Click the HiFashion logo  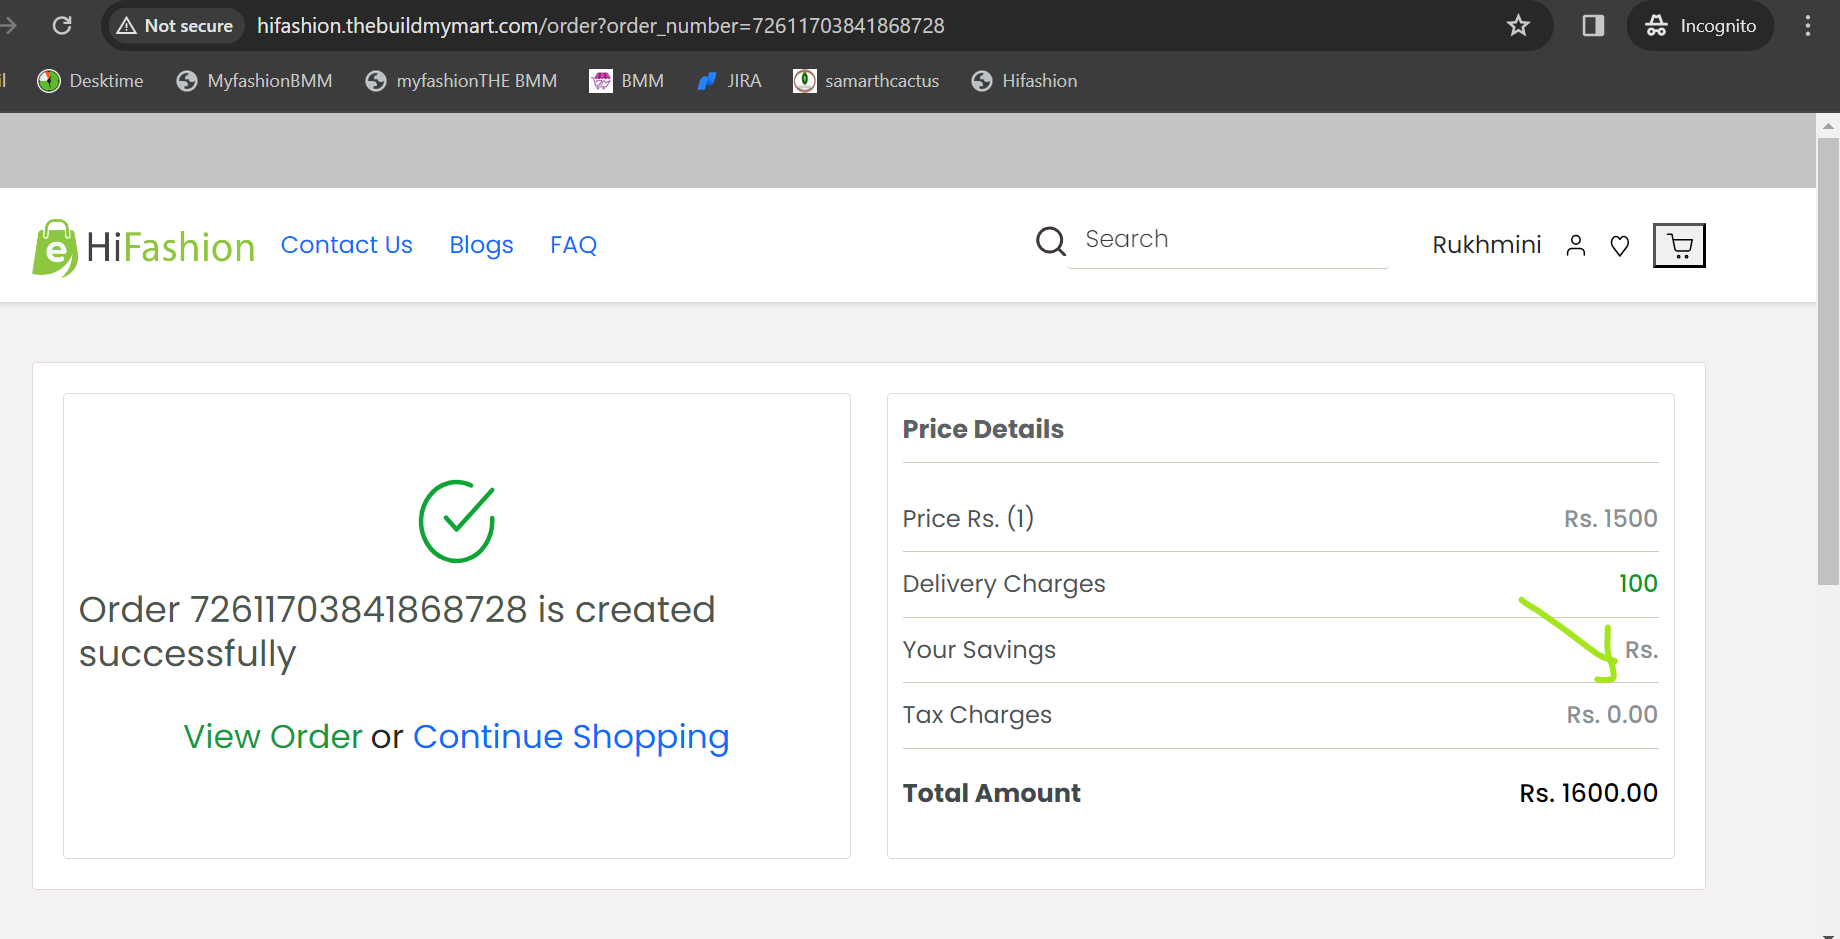143,247
